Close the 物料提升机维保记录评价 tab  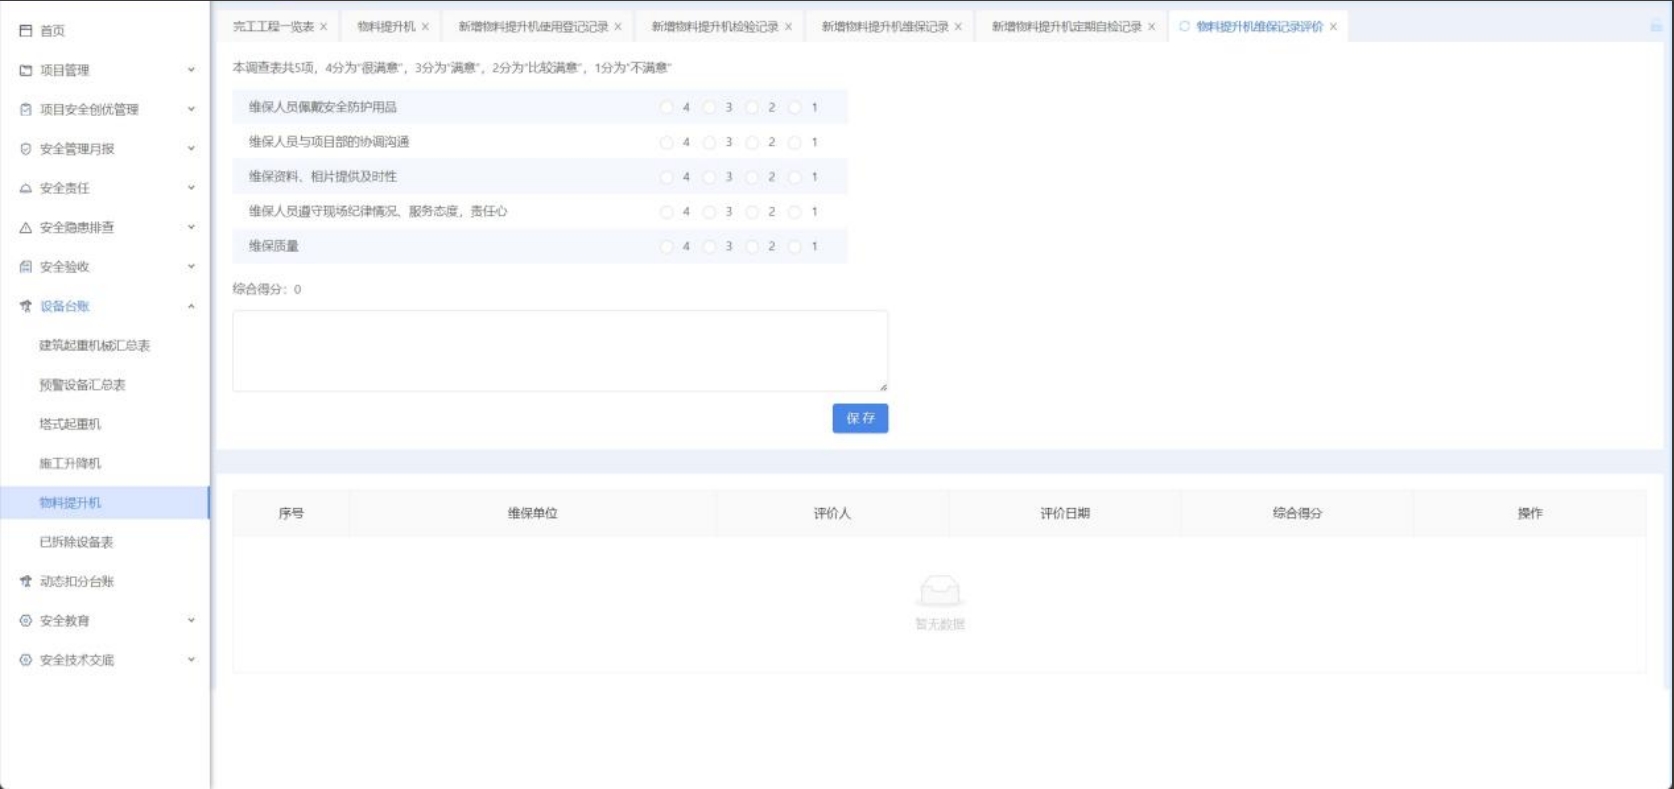1333,27
